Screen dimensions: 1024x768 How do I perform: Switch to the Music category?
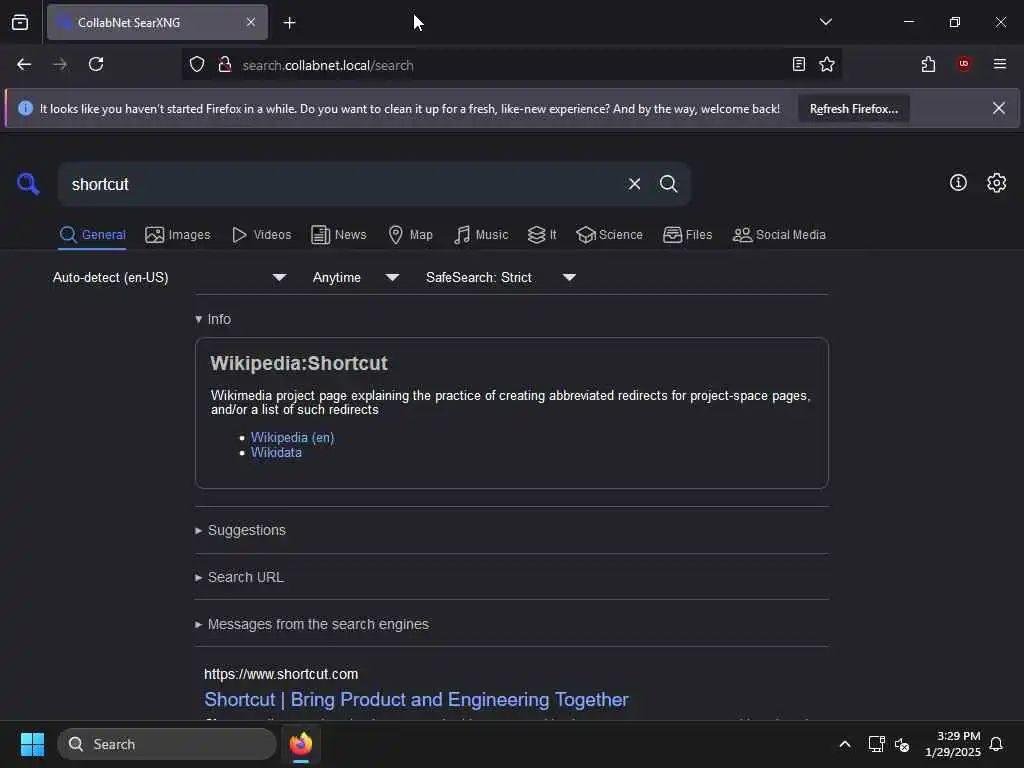tap(481, 235)
